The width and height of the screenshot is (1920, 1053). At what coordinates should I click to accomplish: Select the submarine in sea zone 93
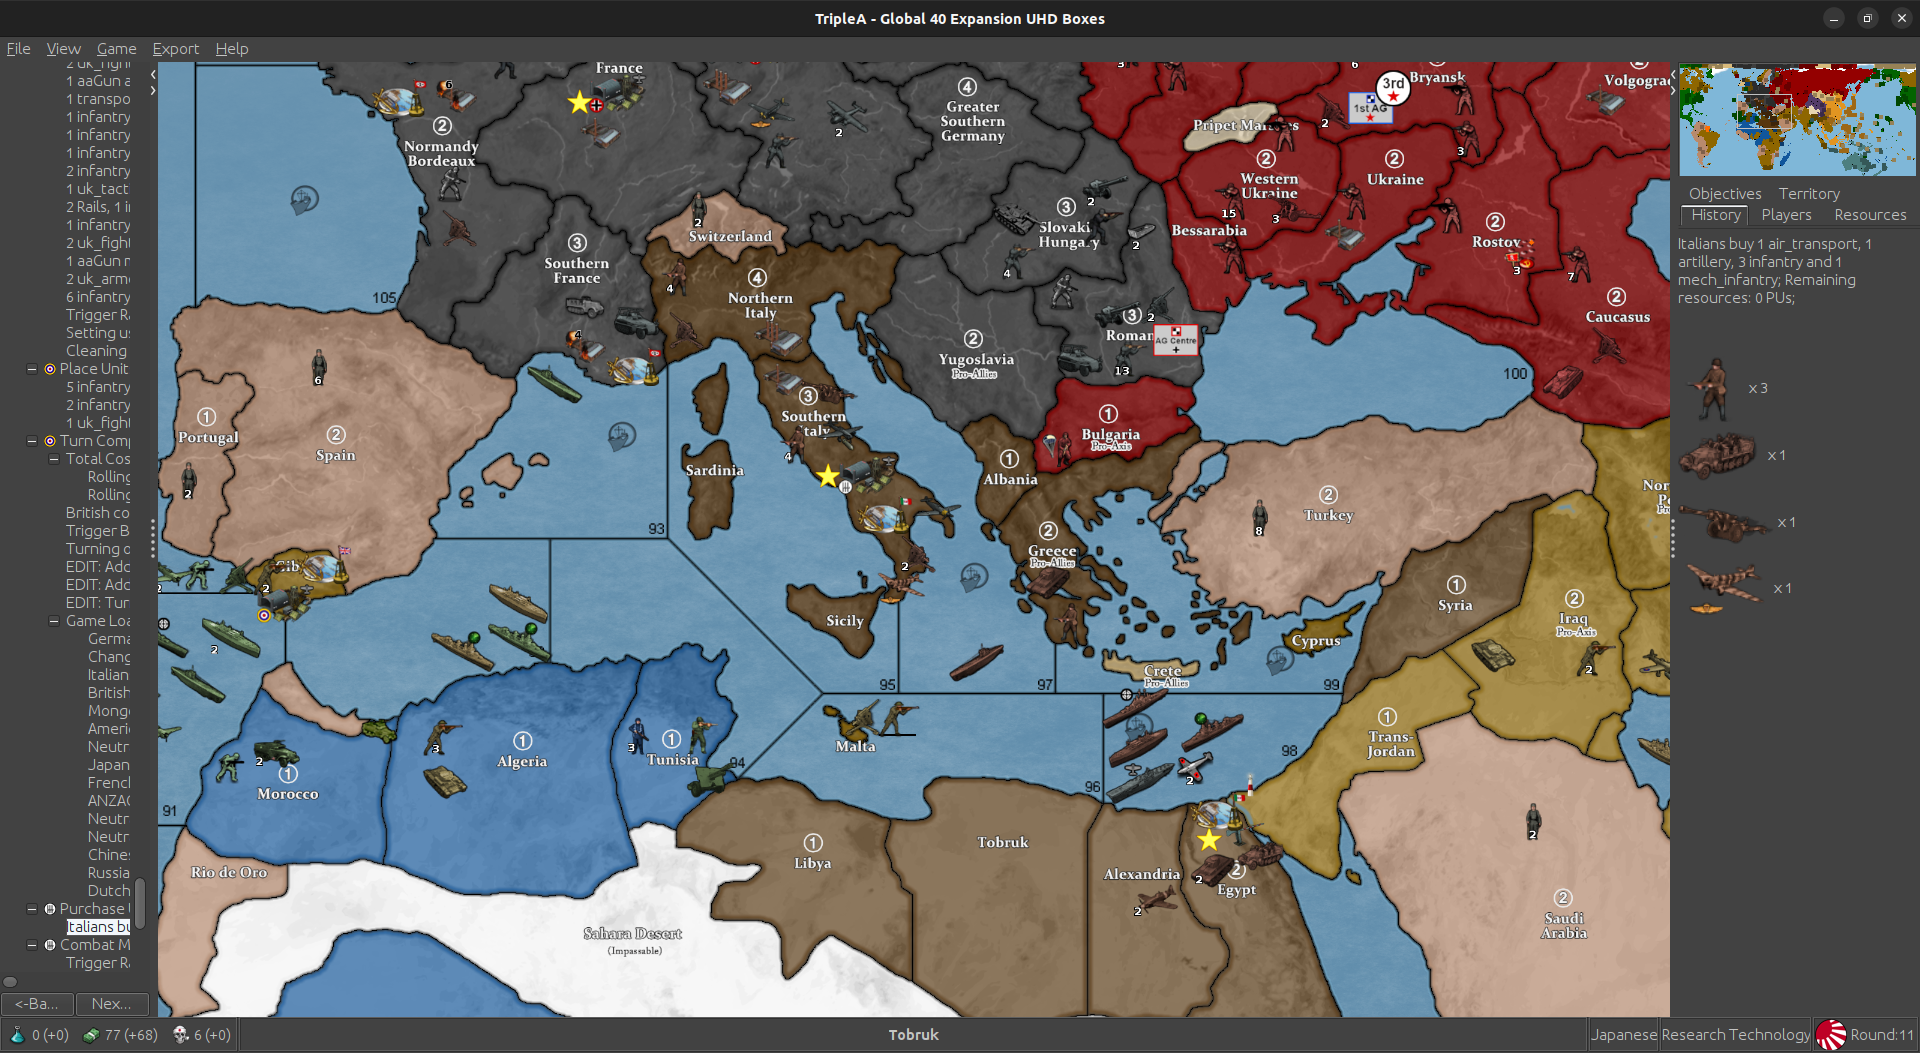(554, 383)
